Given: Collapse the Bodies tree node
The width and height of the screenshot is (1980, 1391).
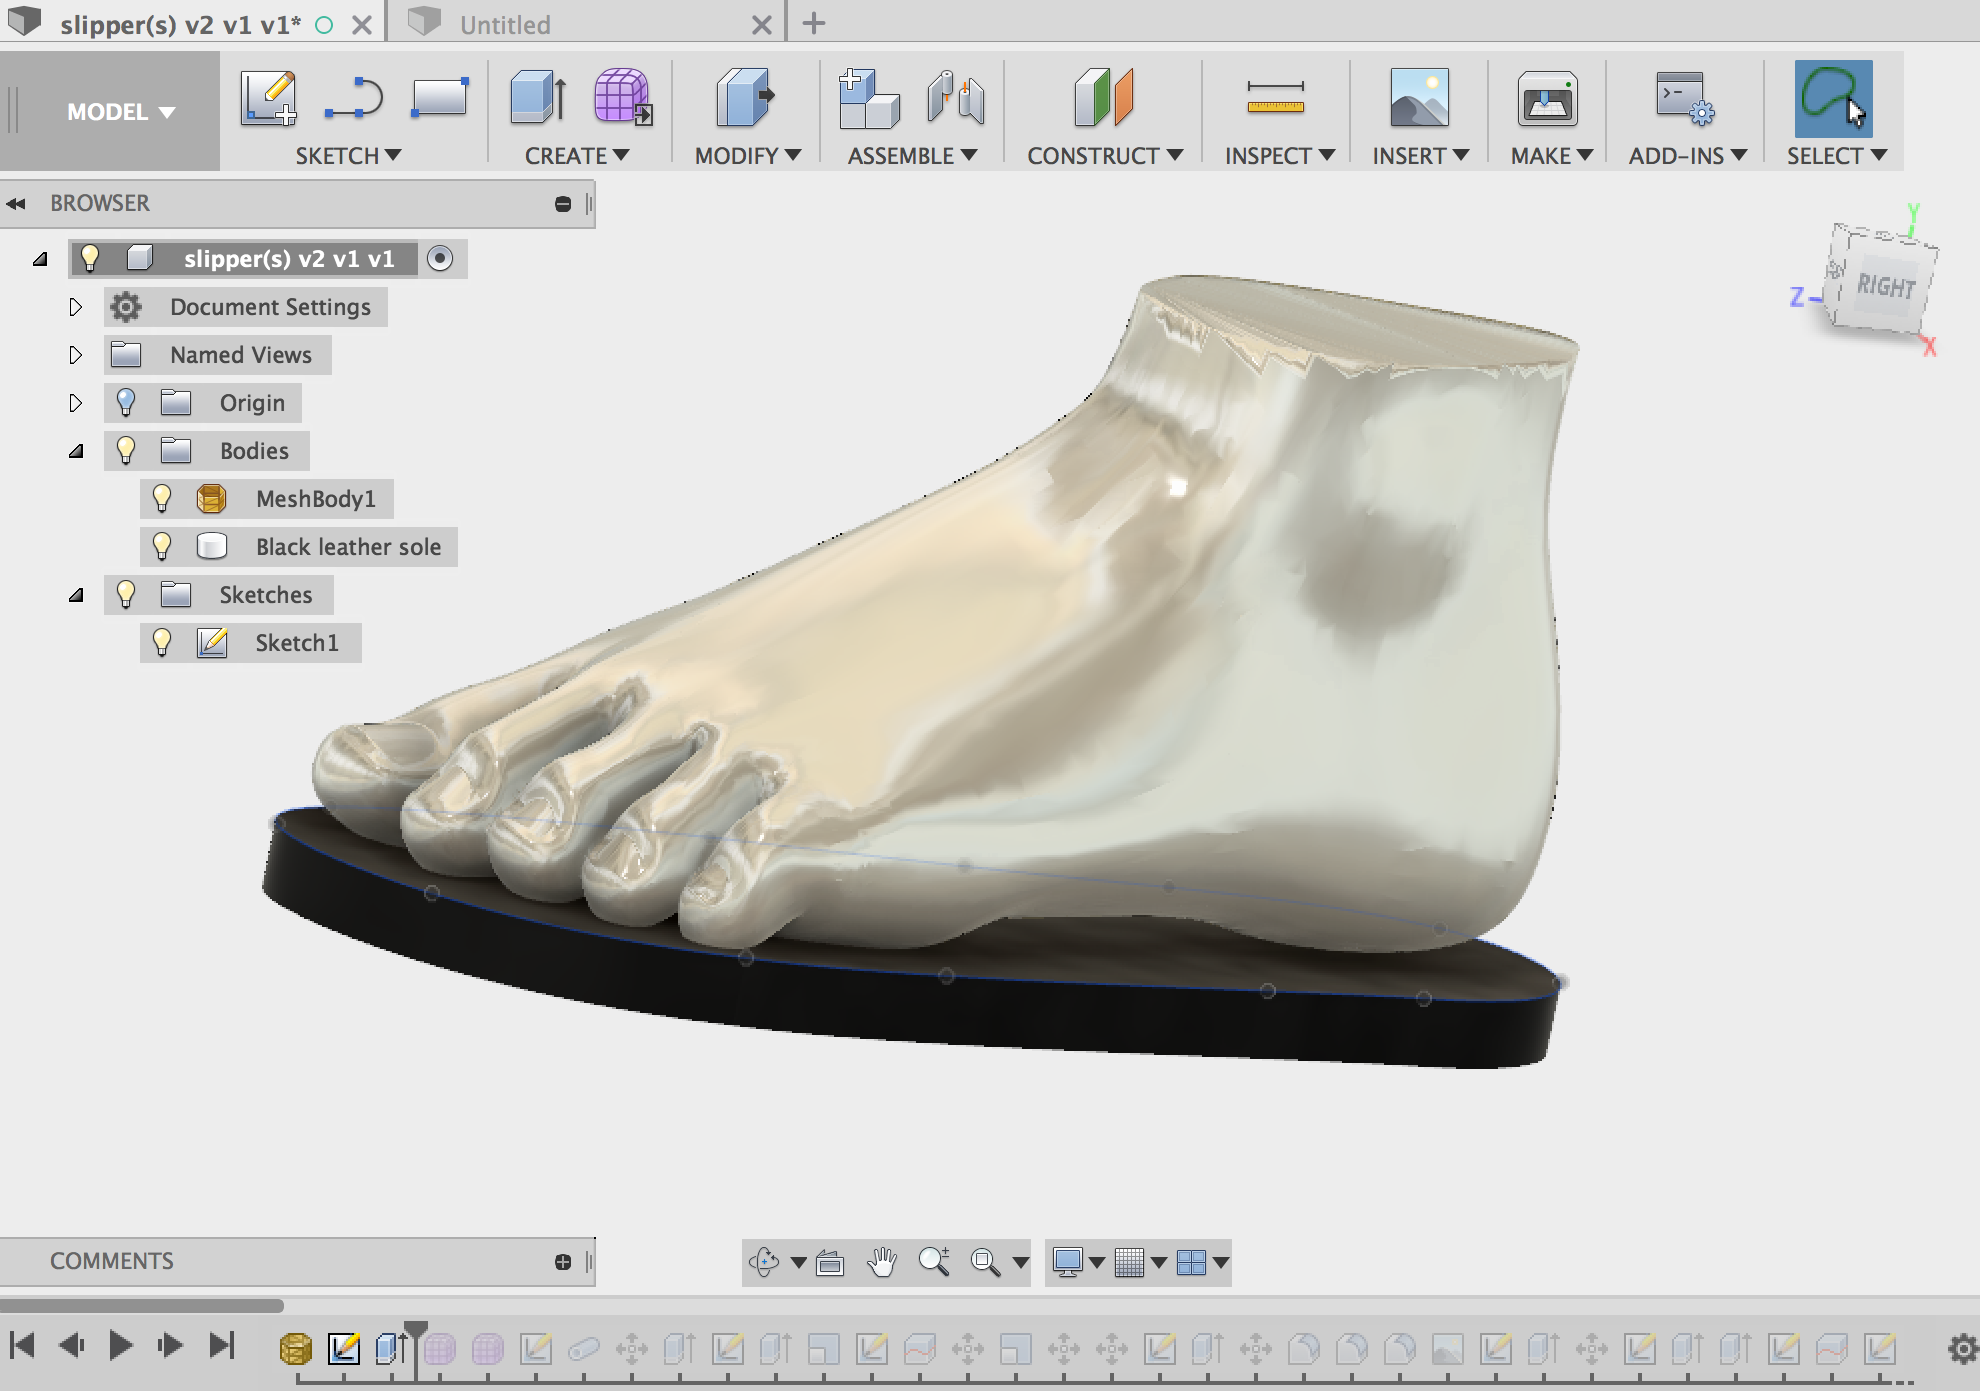Looking at the screenshot, I should coord(76,451).
